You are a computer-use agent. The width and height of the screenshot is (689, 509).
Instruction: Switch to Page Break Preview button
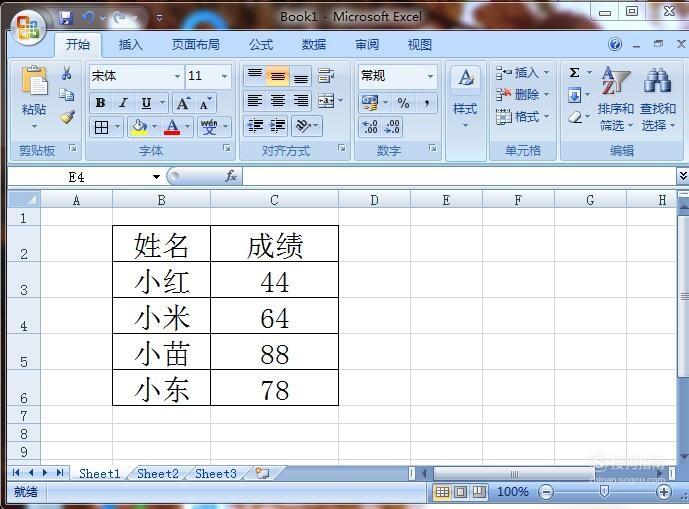479,492
